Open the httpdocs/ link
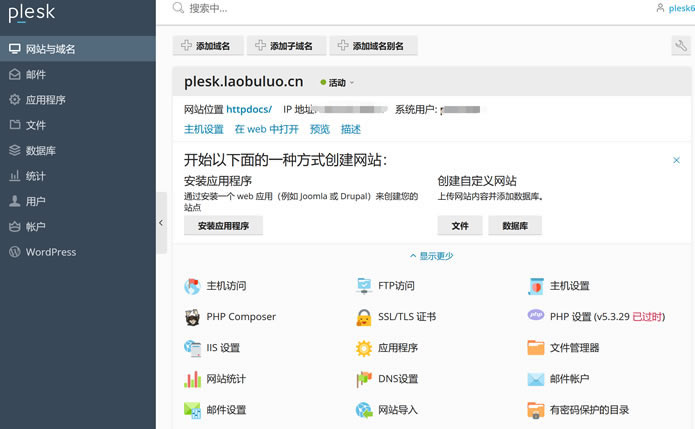This screenshot has width=695, height=429. [x=249, y=109]
